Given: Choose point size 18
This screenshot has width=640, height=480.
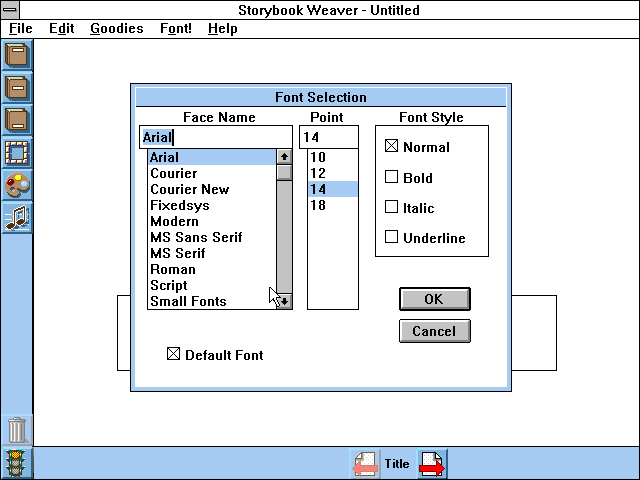Looking at the screenshot, I should point(333,205).
